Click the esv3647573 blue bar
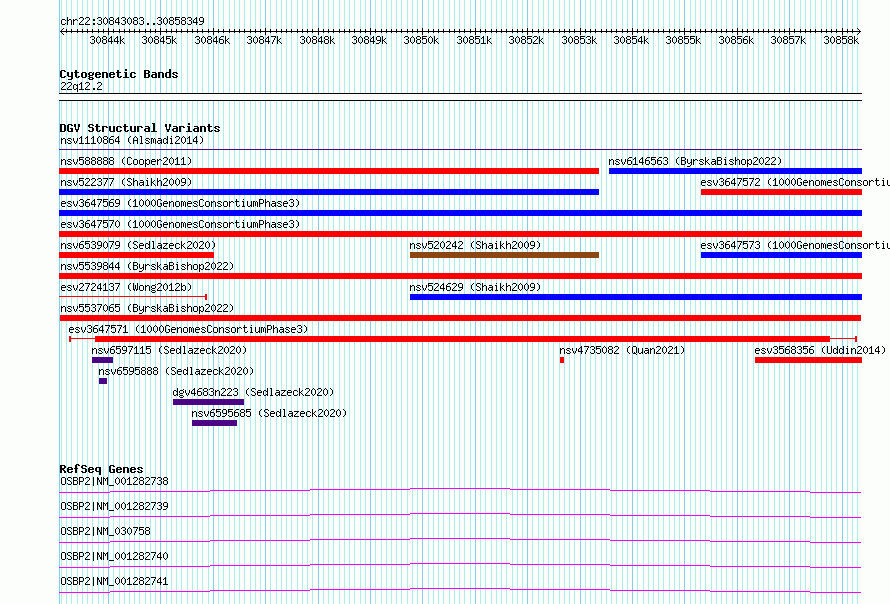The height and width of the screenshot is (604, 890). tap(781, 255)
